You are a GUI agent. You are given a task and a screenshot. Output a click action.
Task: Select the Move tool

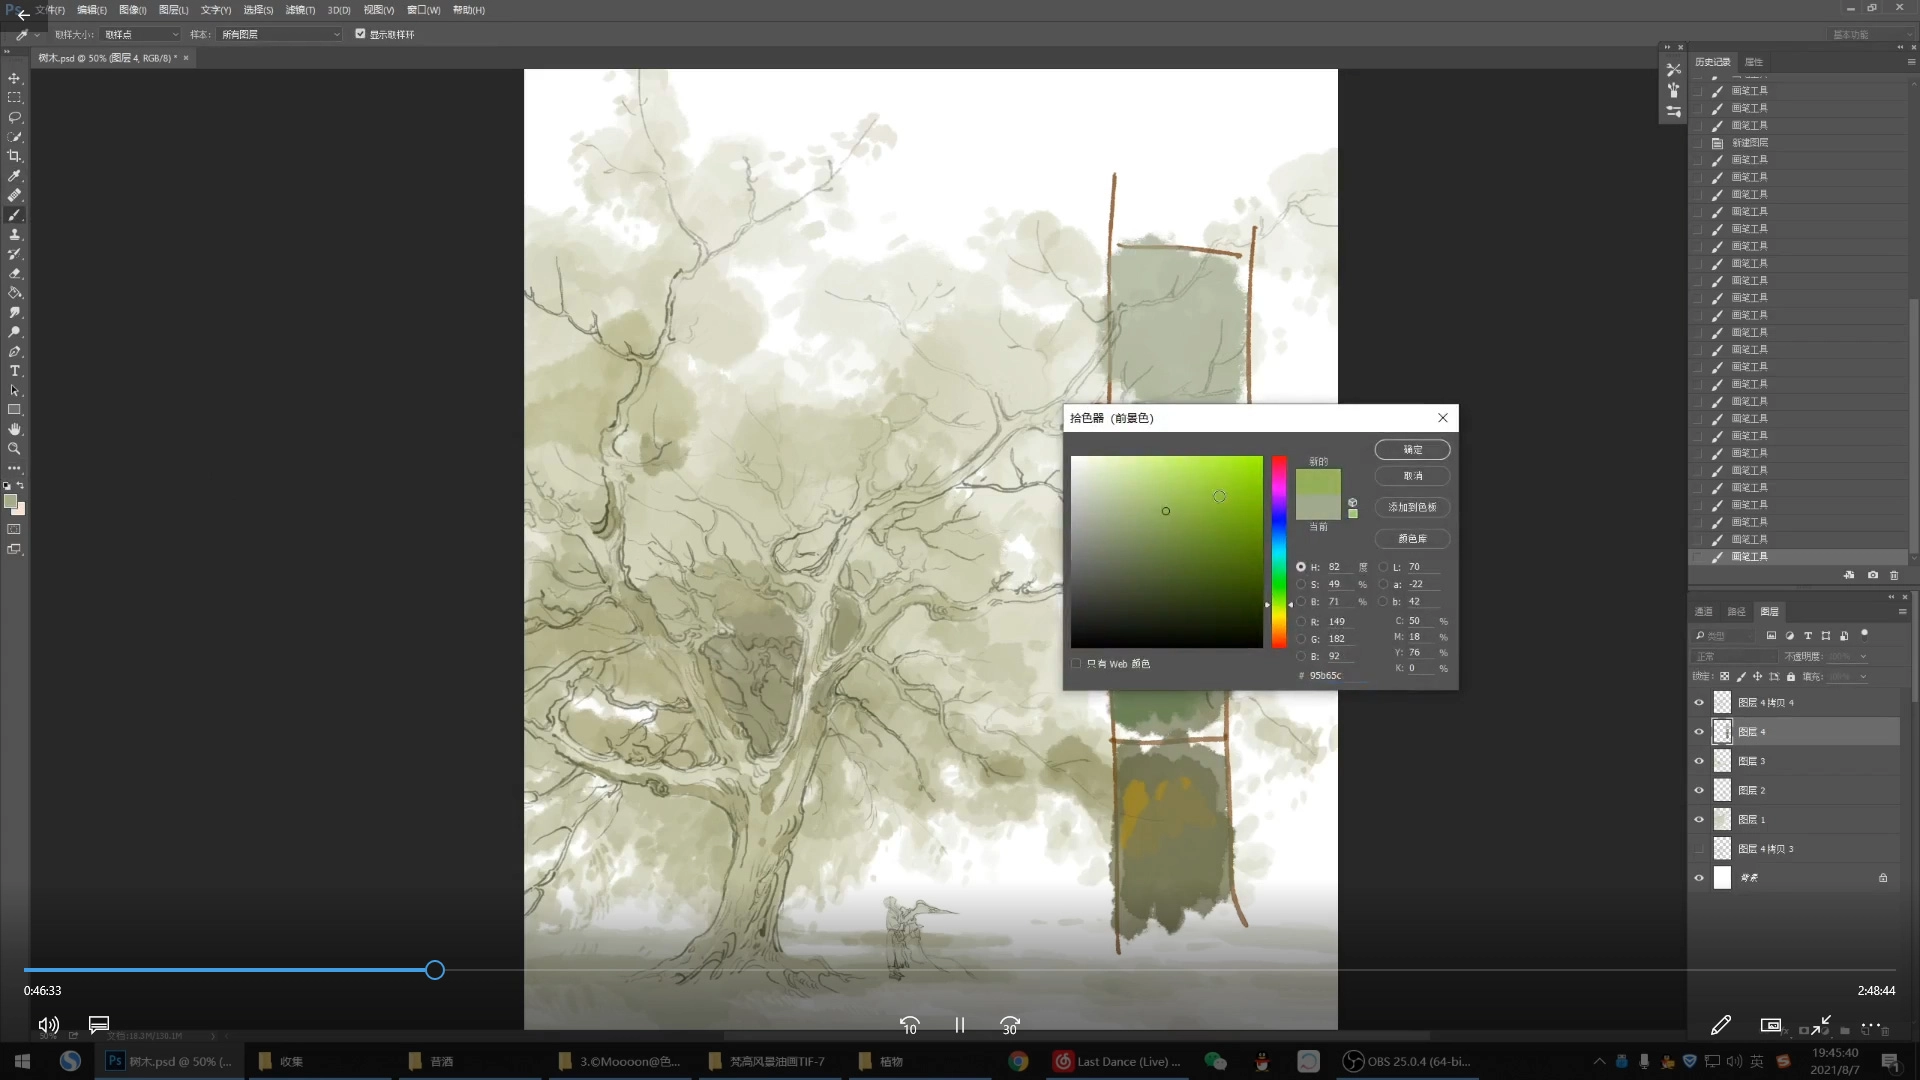point(14,78)
